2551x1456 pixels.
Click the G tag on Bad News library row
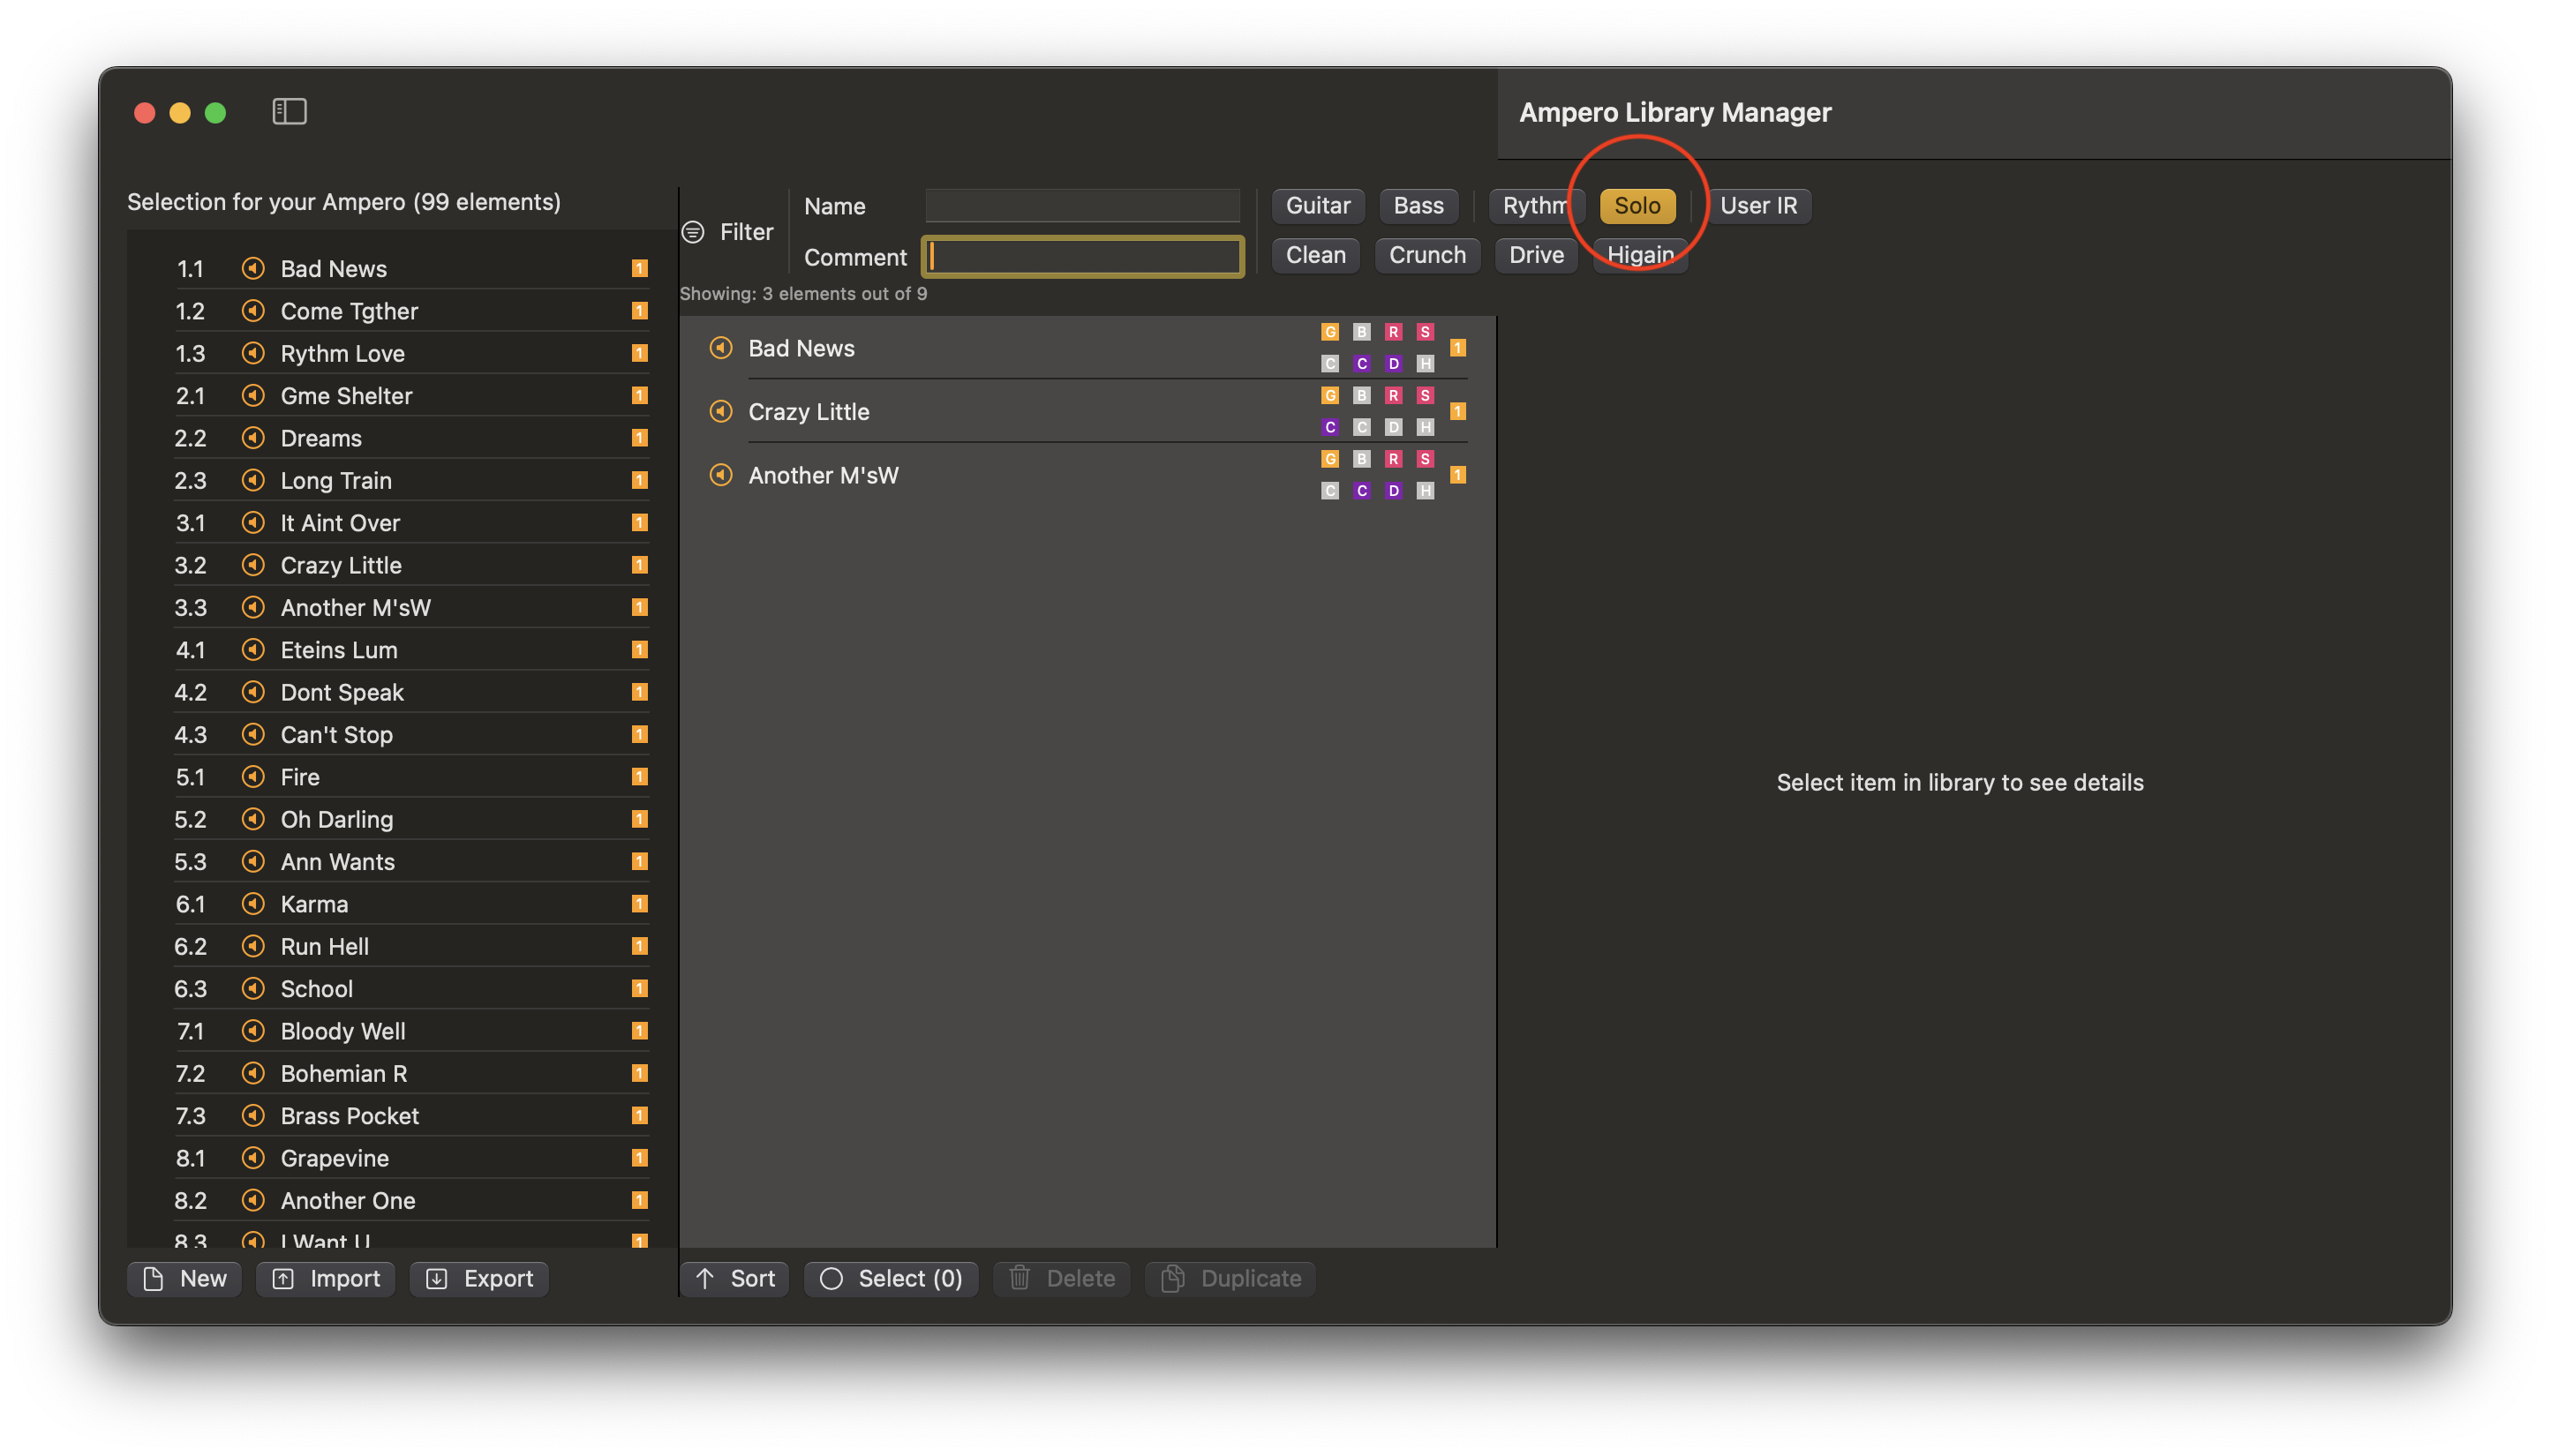coord(1329,332)
